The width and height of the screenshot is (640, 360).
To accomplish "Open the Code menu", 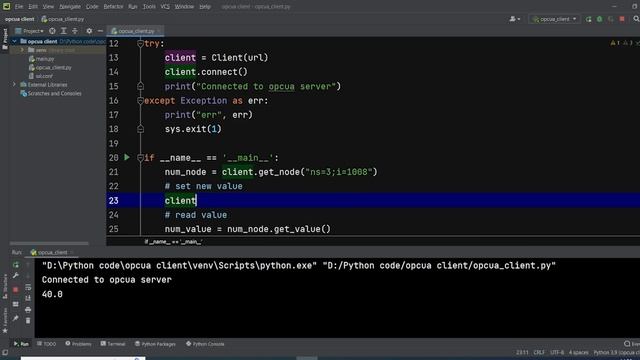I will pyautogui.click(x=92, y=7).
